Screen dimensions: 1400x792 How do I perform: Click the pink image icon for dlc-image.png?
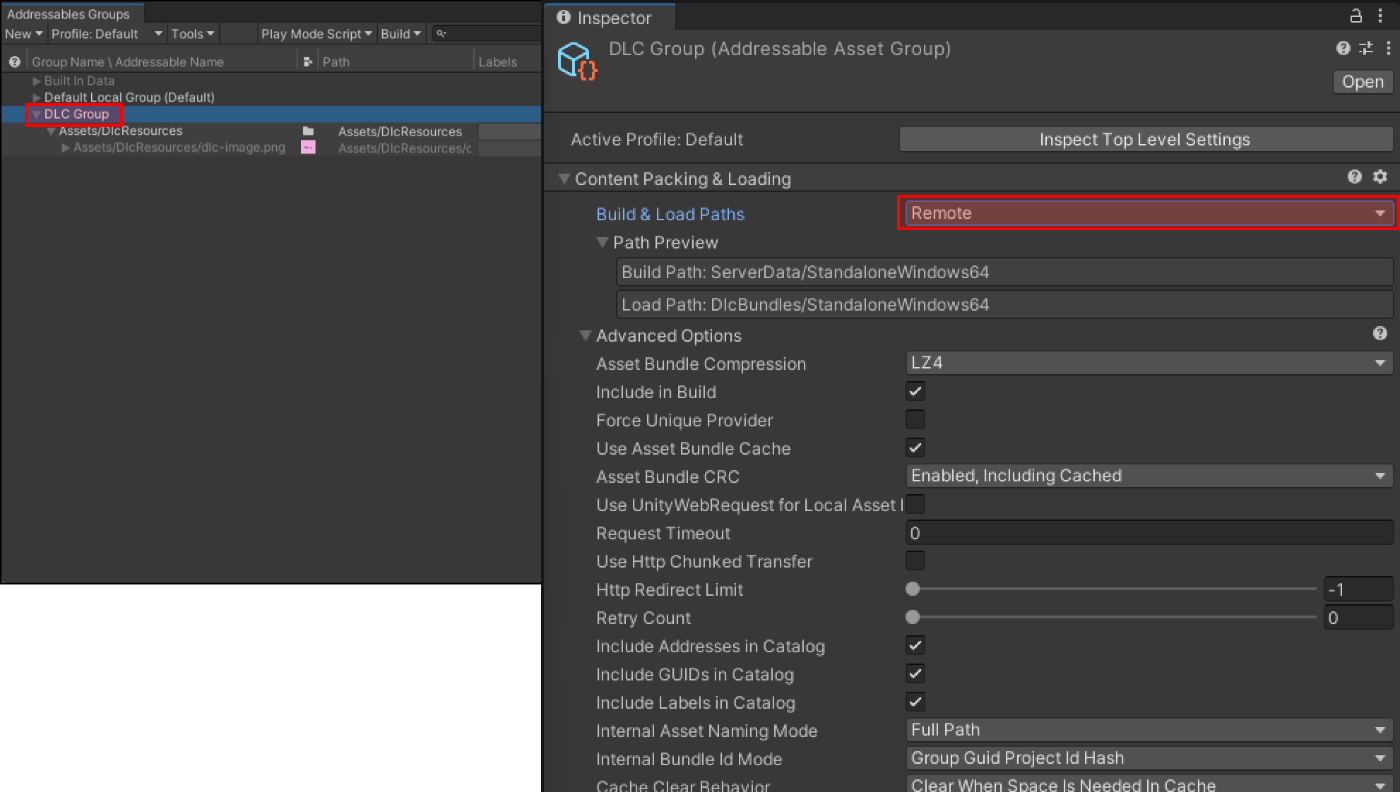[x=308, y=148]
